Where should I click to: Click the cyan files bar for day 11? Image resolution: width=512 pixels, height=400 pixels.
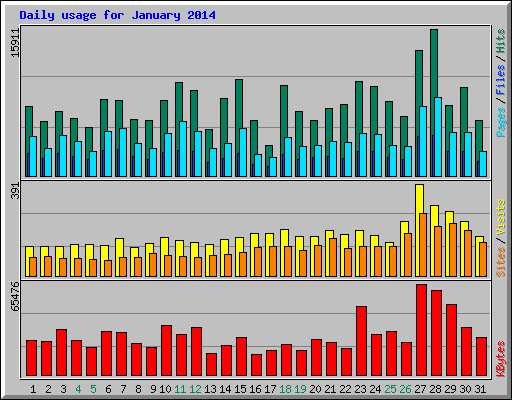click(183, 149)
